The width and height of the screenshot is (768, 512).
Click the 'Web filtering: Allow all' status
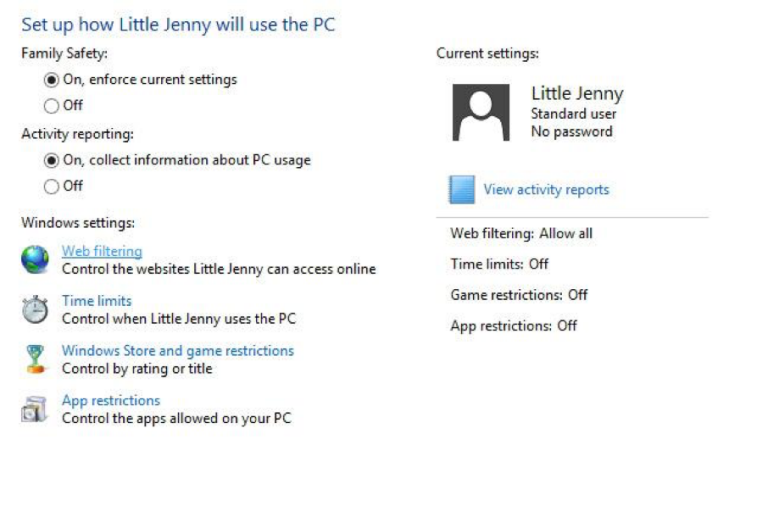[521, 233]
